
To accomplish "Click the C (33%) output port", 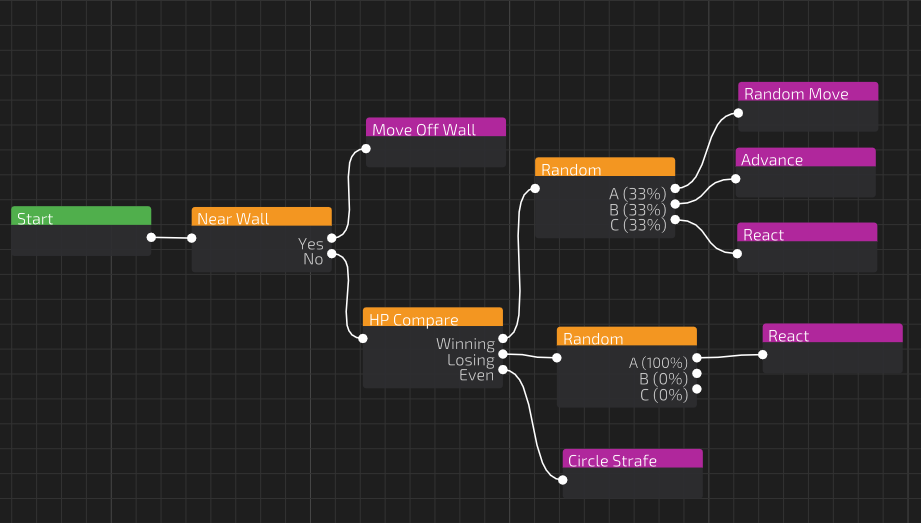I will pyautogui.click(x=675, y=219).
